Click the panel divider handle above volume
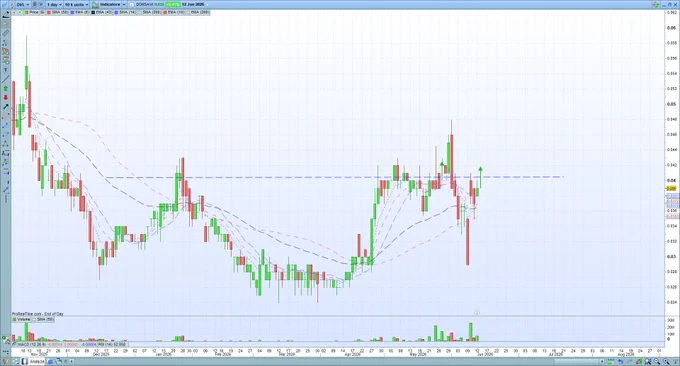 477,313
